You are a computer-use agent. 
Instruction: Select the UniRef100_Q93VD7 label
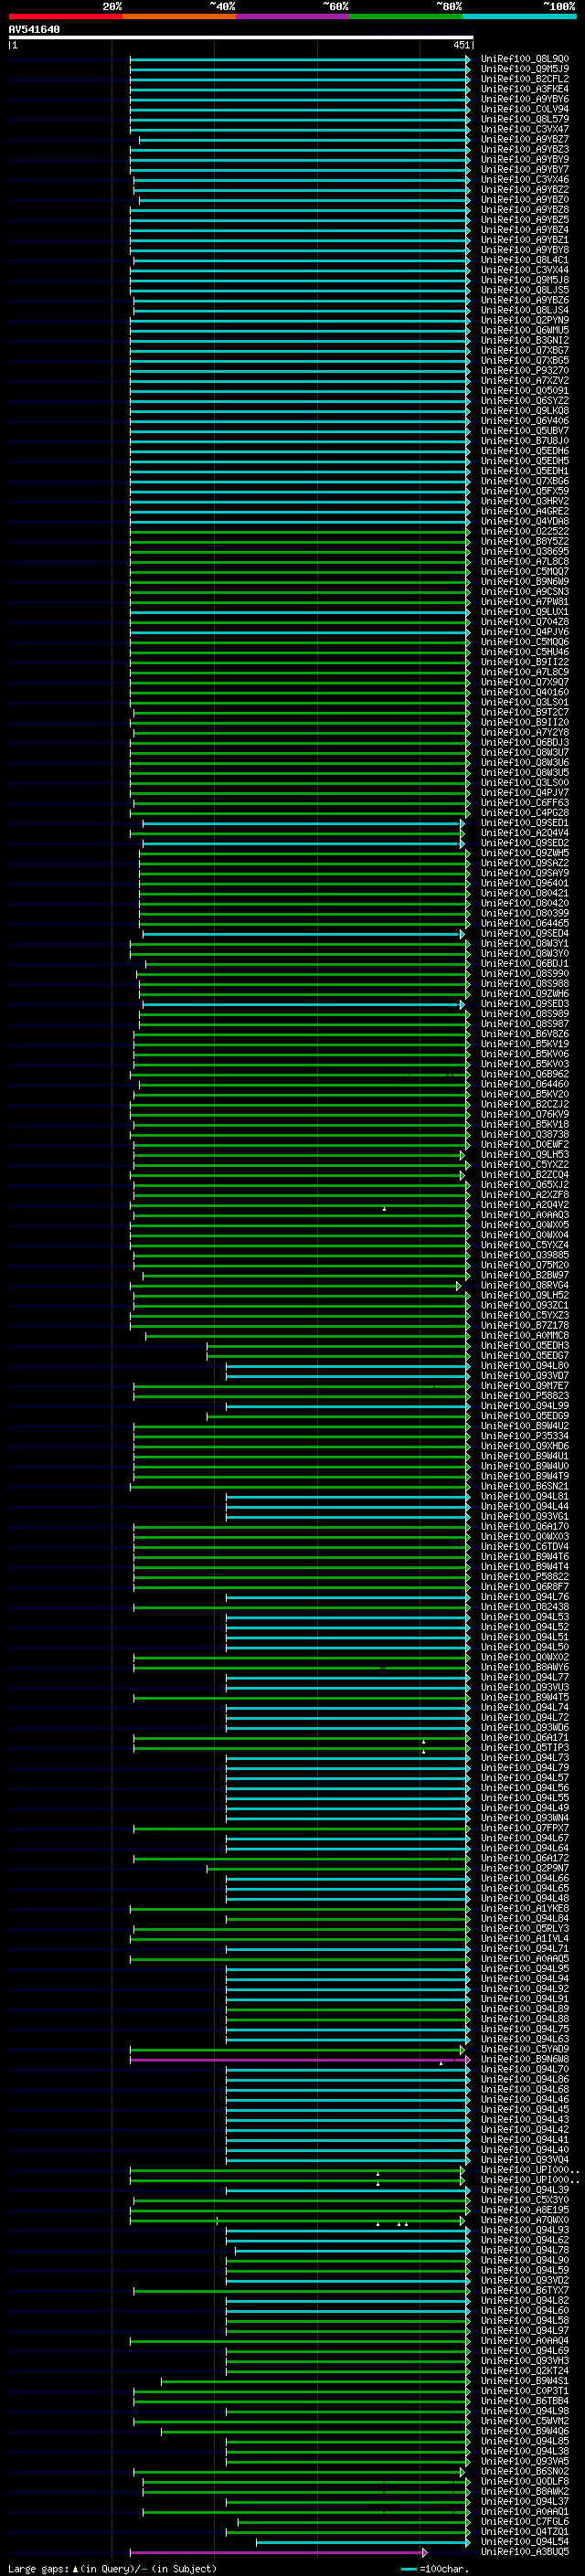[525, 1376]
